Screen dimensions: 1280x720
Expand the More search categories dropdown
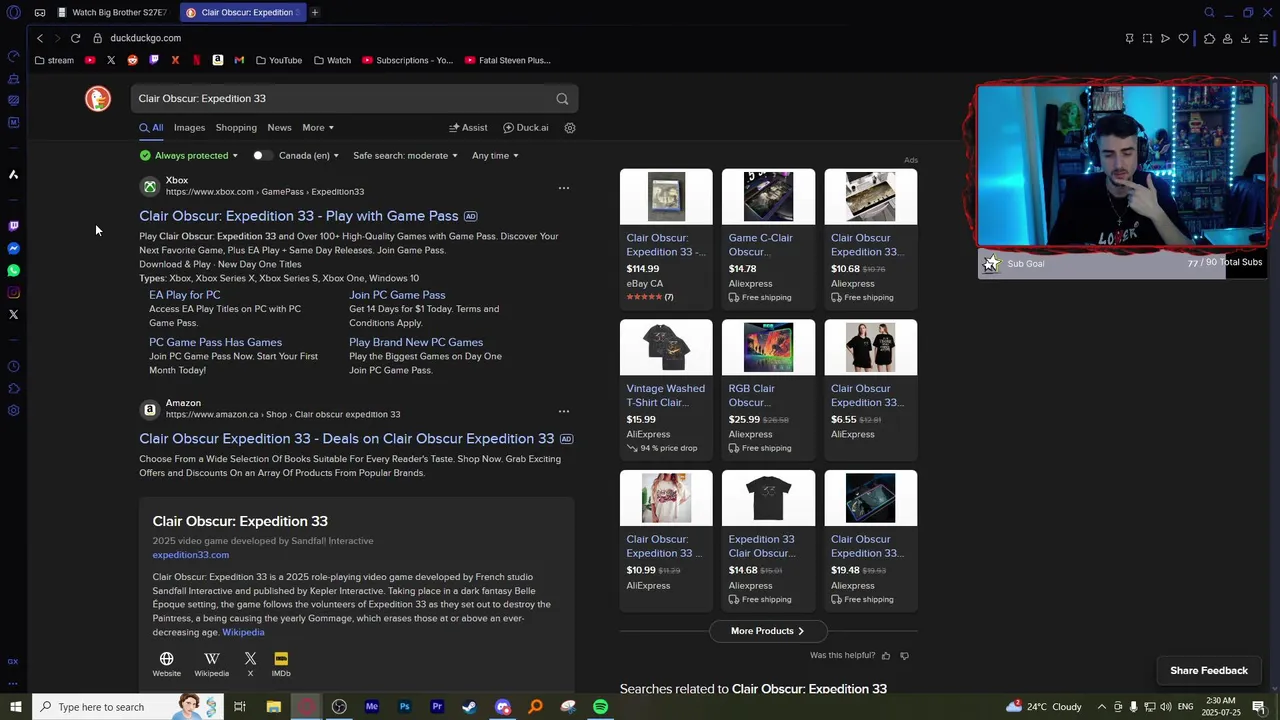318,128
